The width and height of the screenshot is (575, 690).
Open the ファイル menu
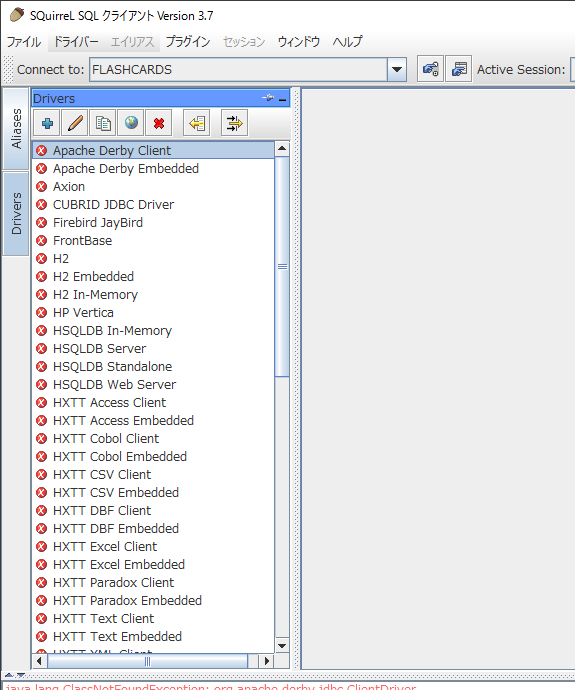click(24, 42)
